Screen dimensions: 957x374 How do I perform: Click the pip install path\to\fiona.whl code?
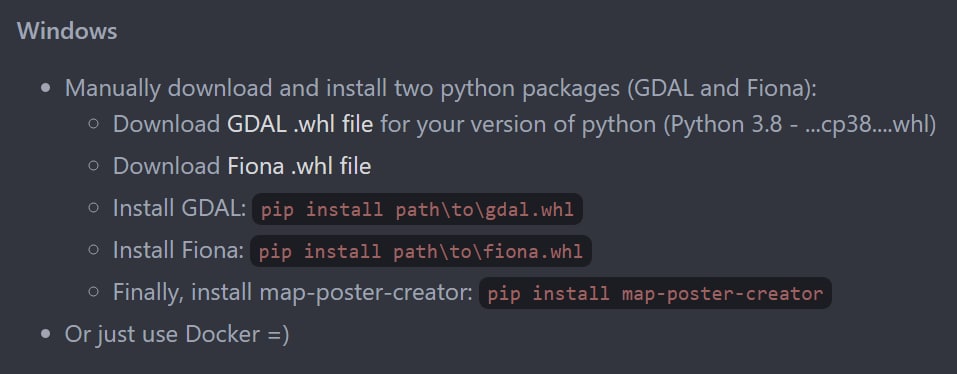tap(421, 251)
